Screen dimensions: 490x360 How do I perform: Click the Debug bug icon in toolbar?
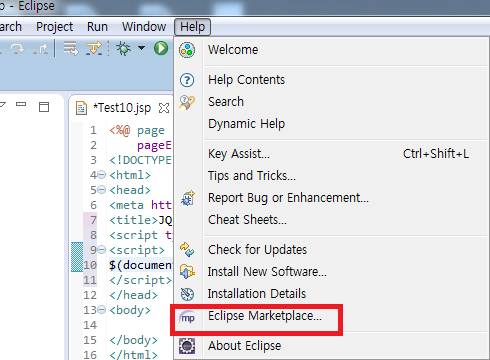(x=123, y=48)
